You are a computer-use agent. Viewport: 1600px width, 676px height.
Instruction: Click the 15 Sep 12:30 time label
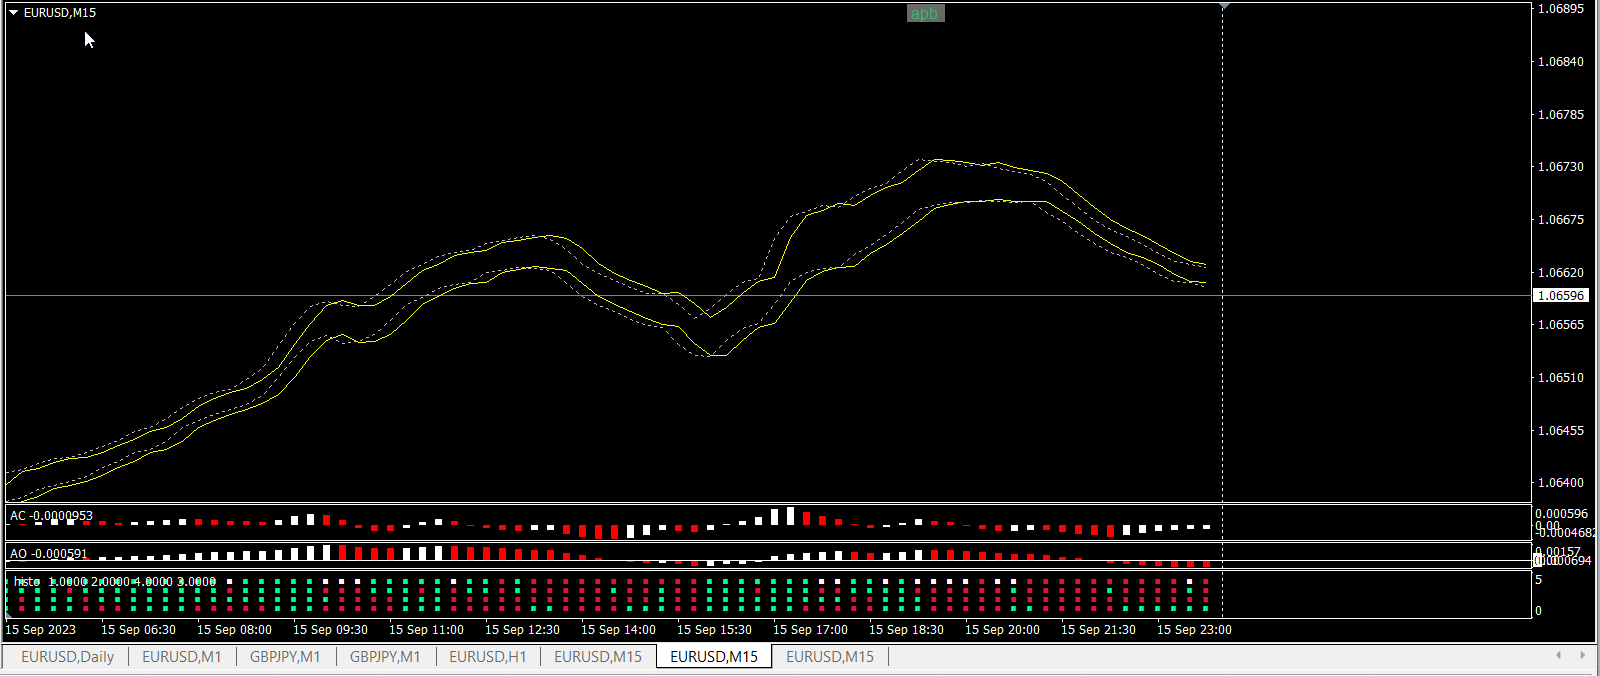(522, 630)
